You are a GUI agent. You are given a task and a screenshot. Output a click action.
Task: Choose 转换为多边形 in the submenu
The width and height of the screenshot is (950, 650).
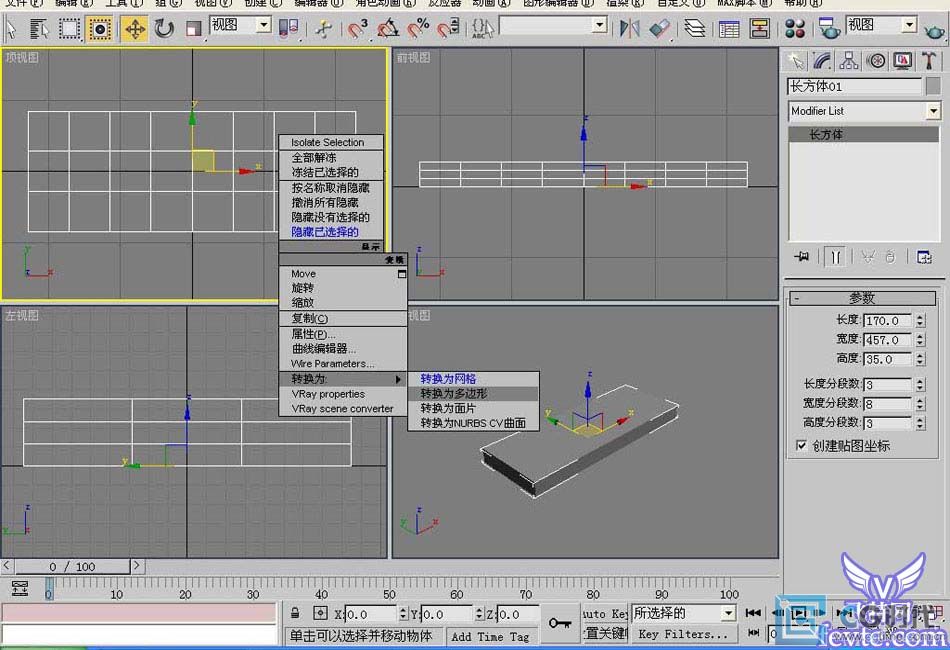(x=473, y=394)
